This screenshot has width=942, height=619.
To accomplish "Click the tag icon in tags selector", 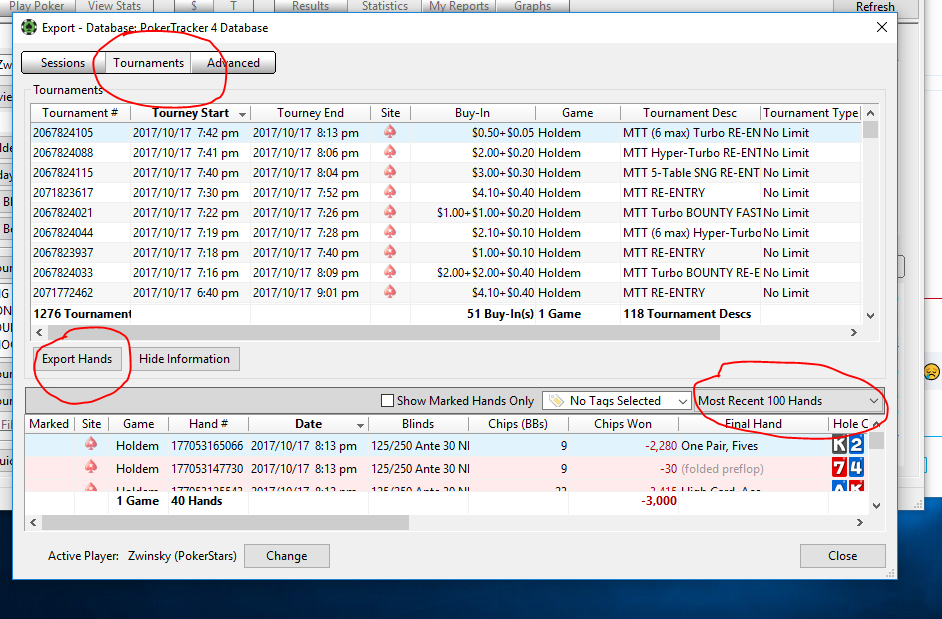I will pos(556,400).
